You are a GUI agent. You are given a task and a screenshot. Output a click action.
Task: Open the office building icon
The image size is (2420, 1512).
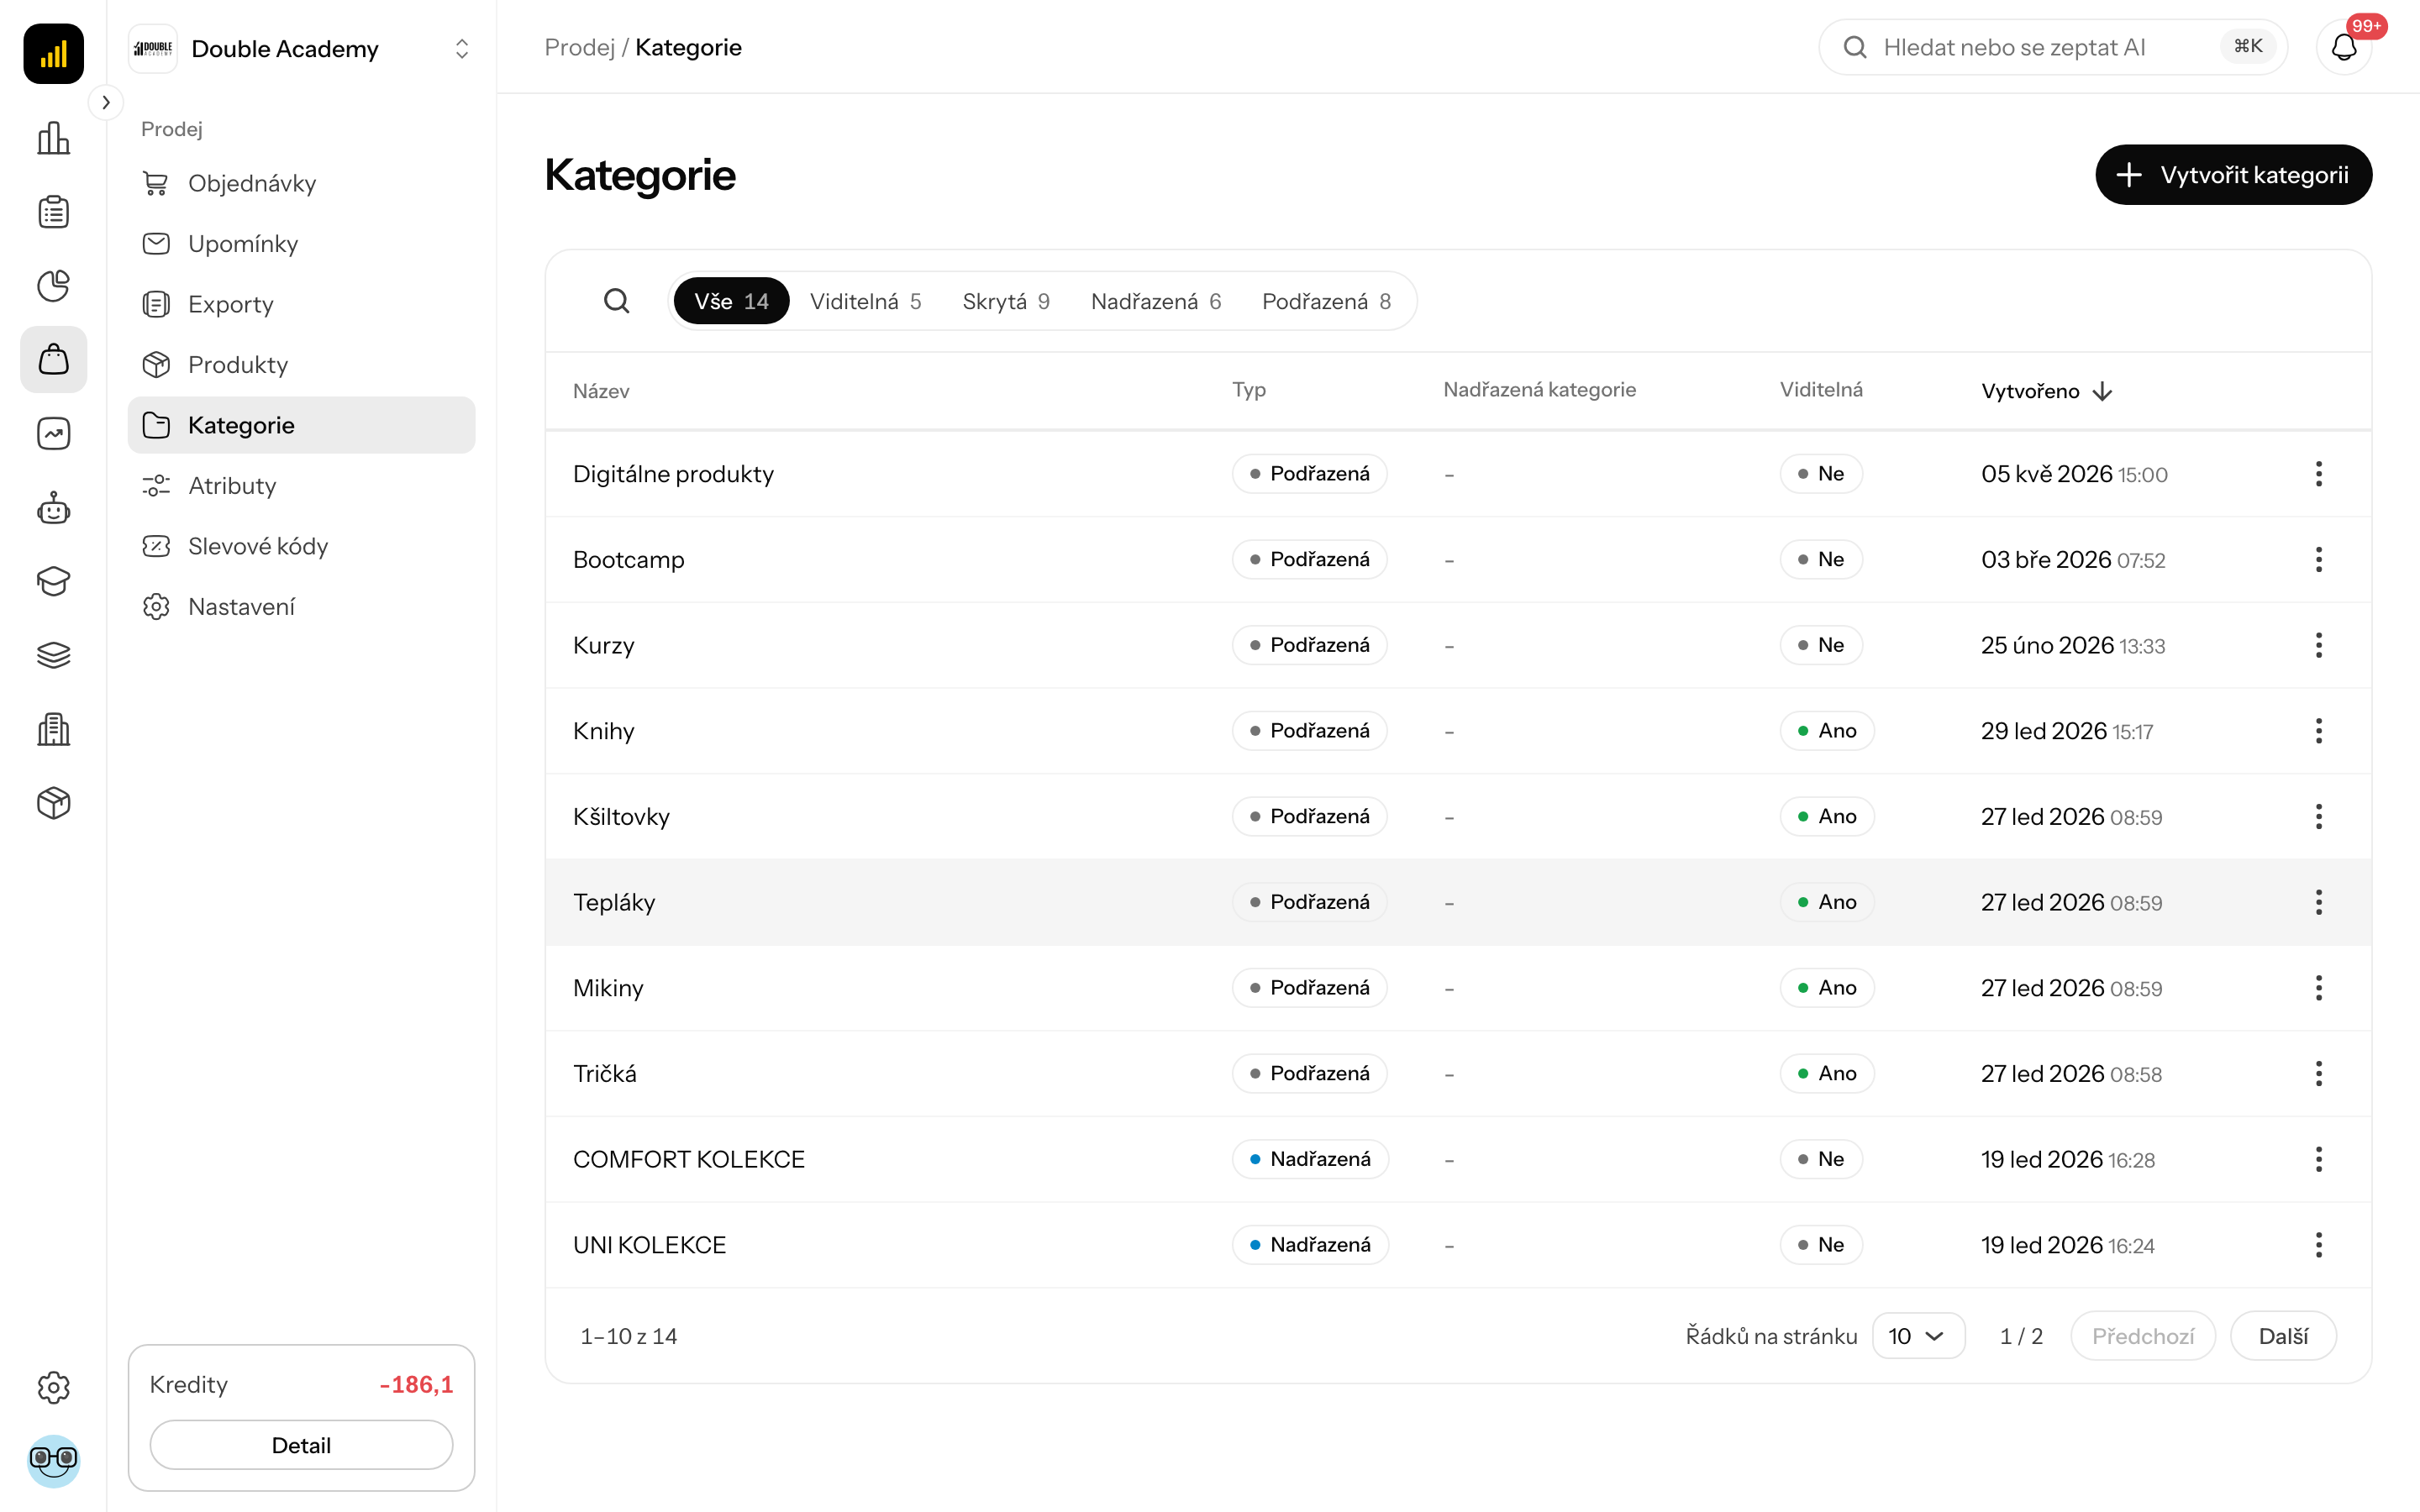pyautogui.click(x=53, y=729)
